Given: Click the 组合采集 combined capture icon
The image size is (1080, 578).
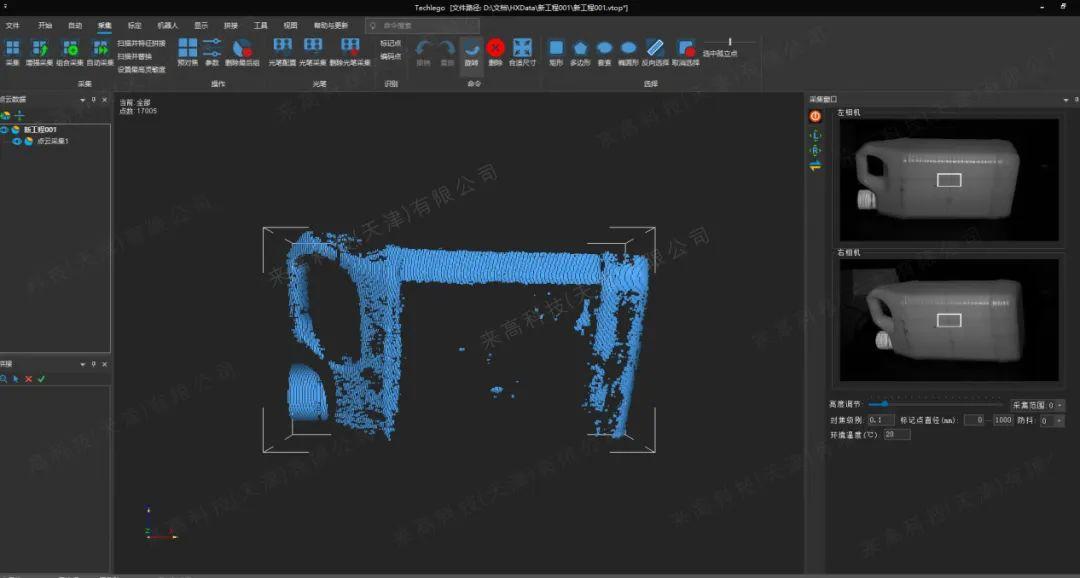Looking at the screenshot, I should point(70,48).
